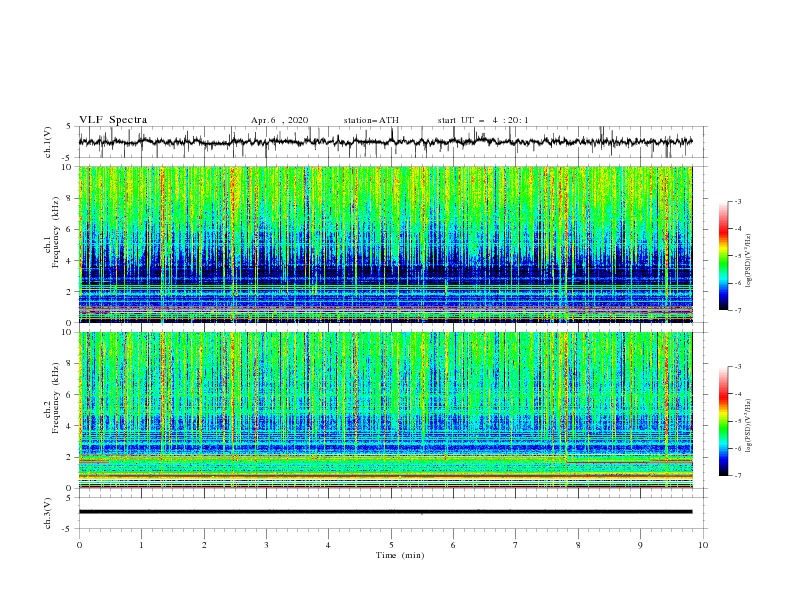Image resolution: width=792 pixels, height=612 pixels.
Task: Click the -7 label on ch.1 colorbar
Action: tap(737, 310)
